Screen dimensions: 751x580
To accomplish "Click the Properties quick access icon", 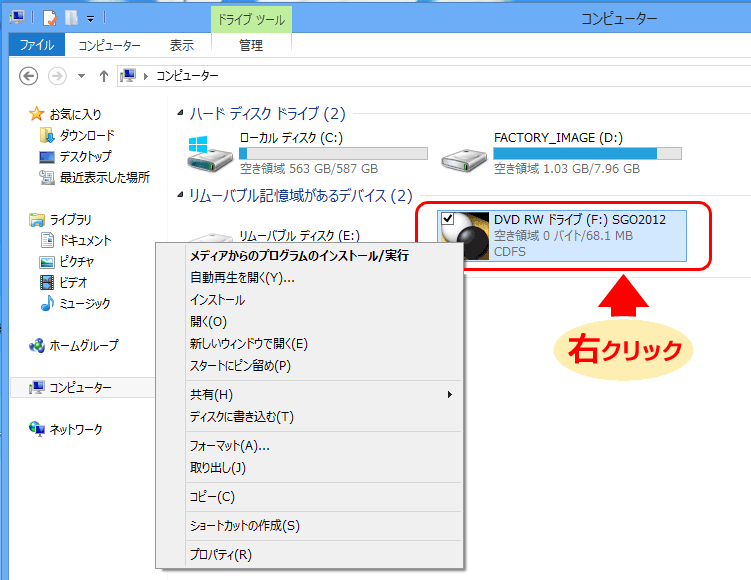I will [x=50, y=18].
